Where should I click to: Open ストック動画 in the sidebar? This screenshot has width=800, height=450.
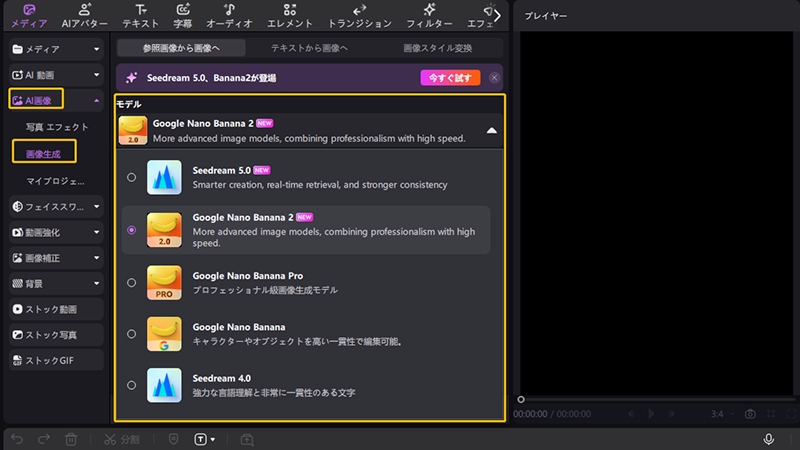[56, 309]
